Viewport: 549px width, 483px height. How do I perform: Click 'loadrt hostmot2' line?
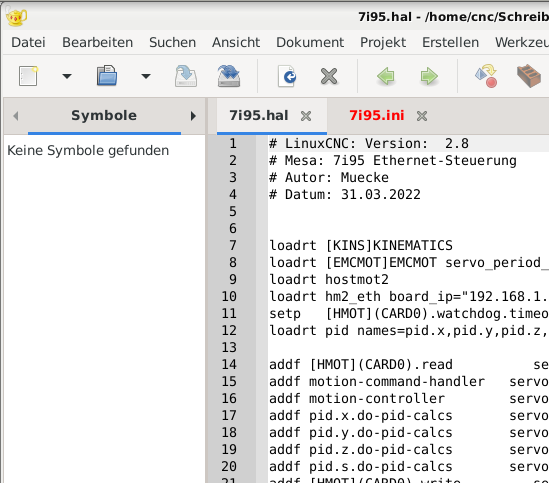pos(329,280)
